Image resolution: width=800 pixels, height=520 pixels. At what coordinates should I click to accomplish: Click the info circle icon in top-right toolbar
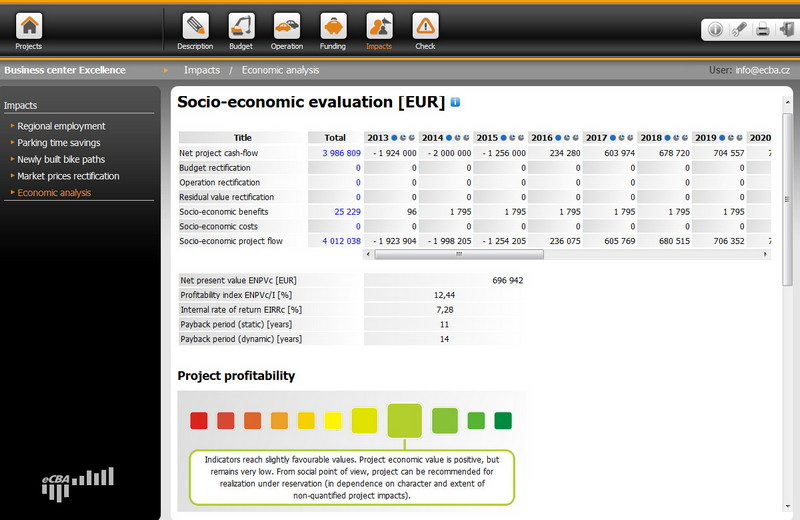pos(715,30)
